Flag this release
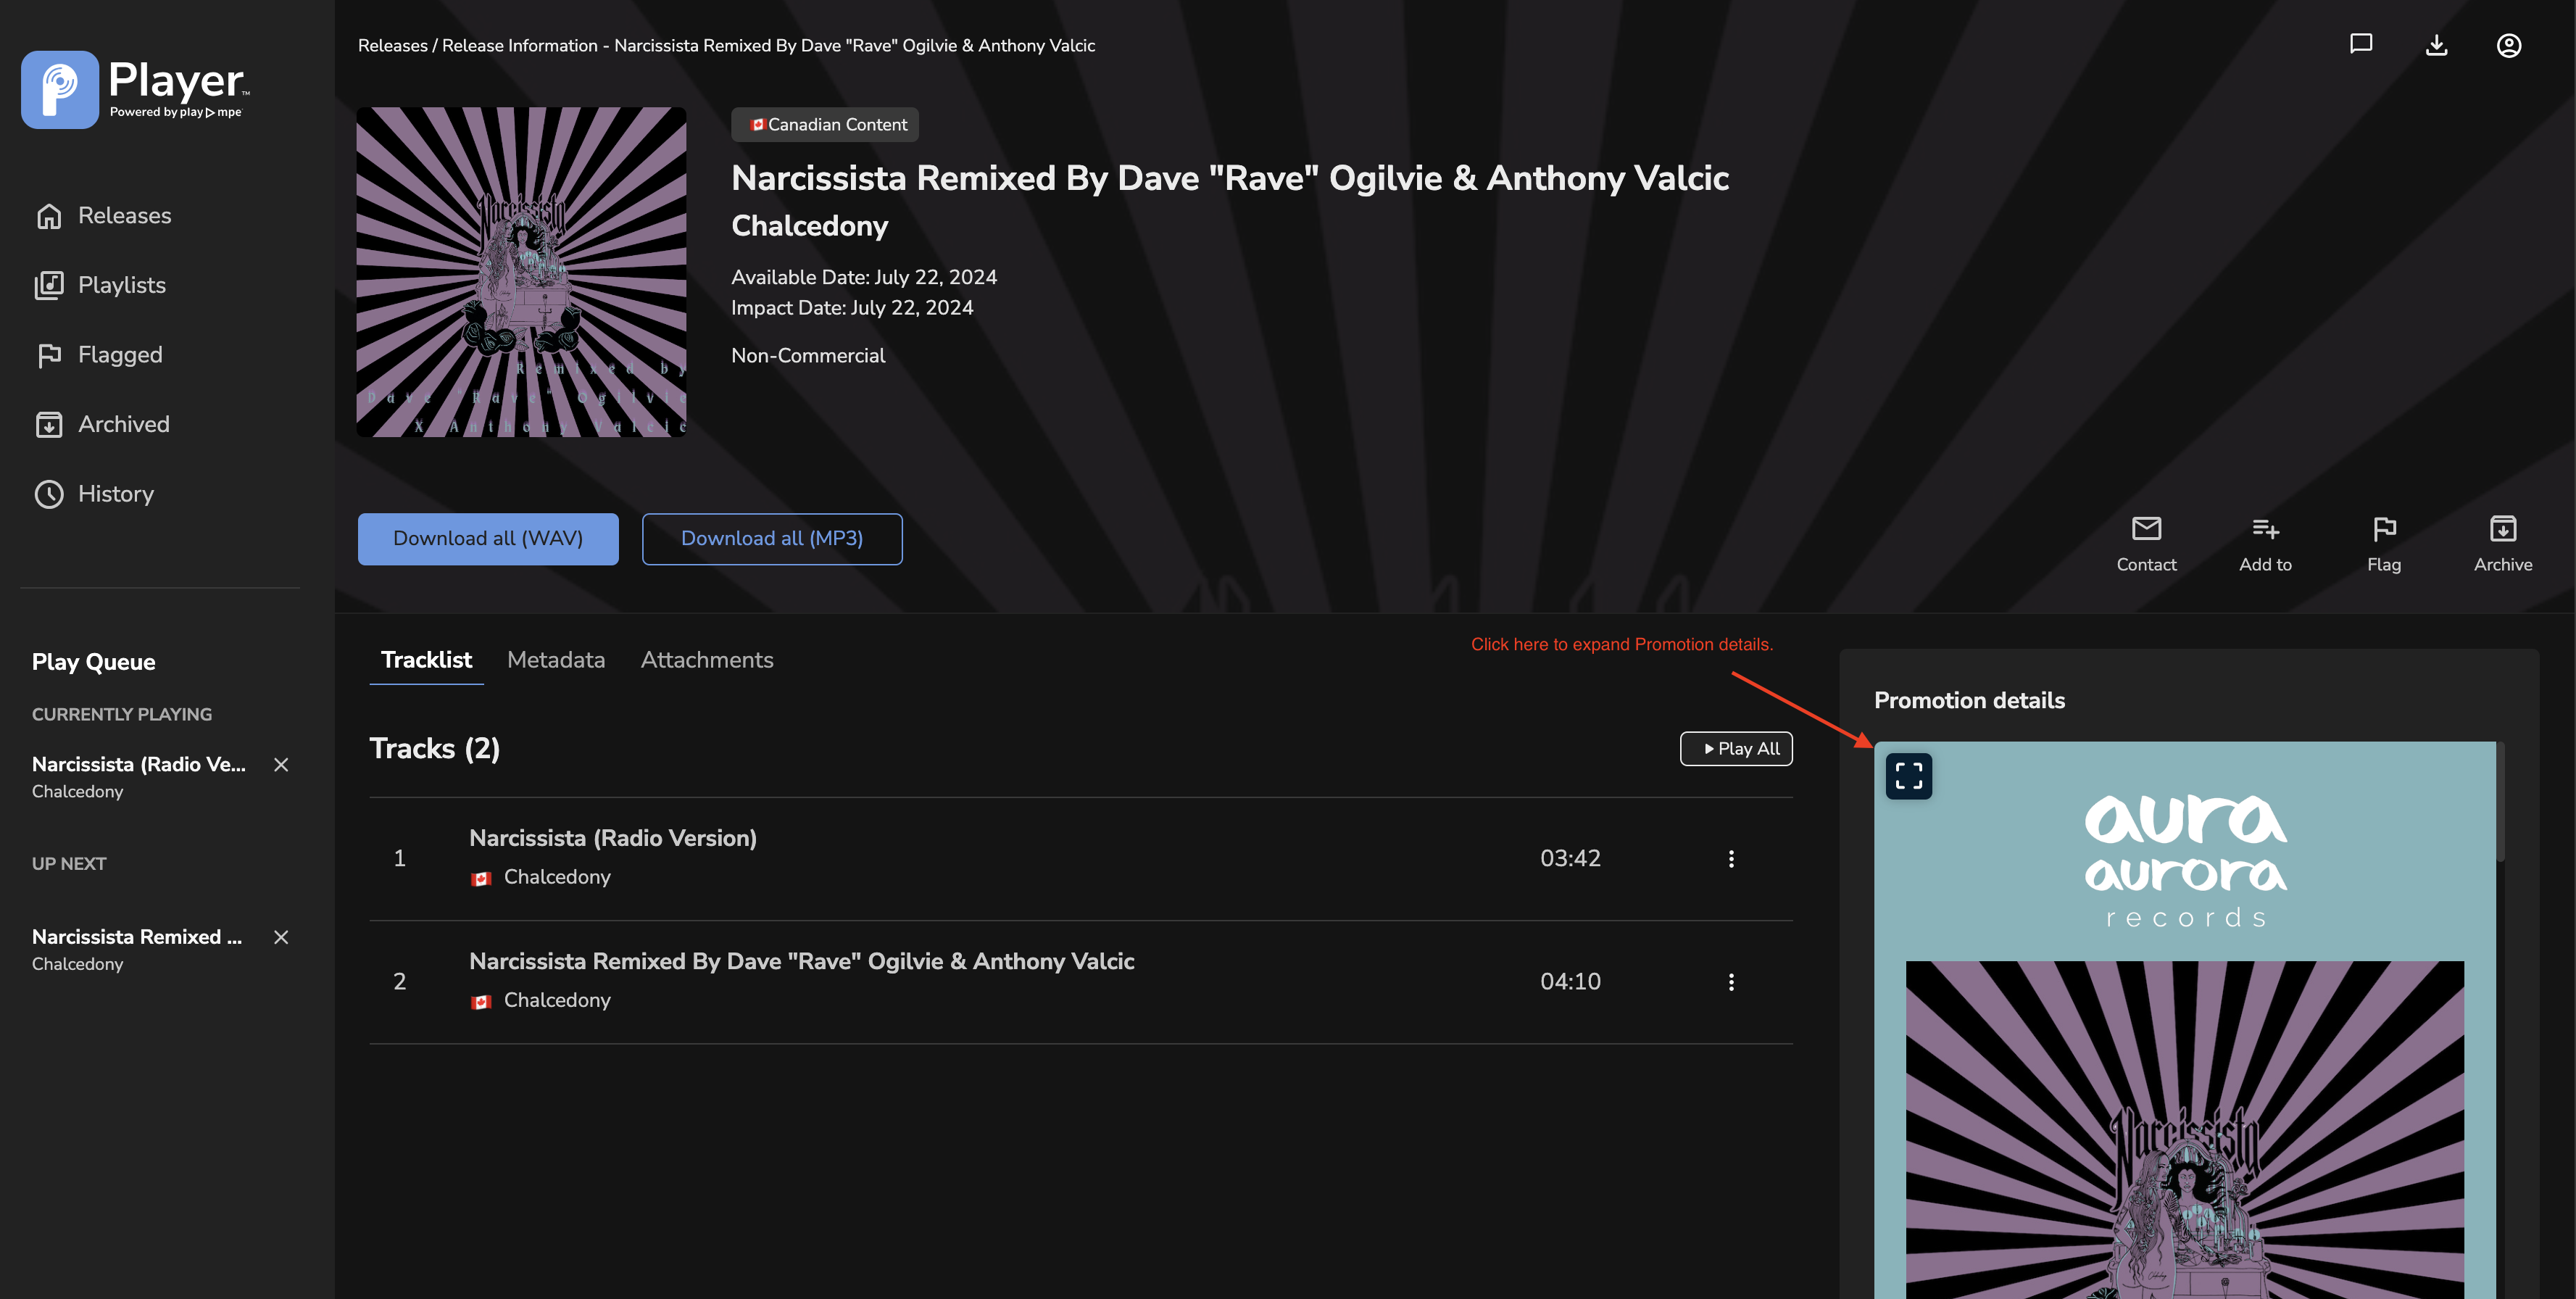Screen dimensions: 2576x1299 point(2384,544)
